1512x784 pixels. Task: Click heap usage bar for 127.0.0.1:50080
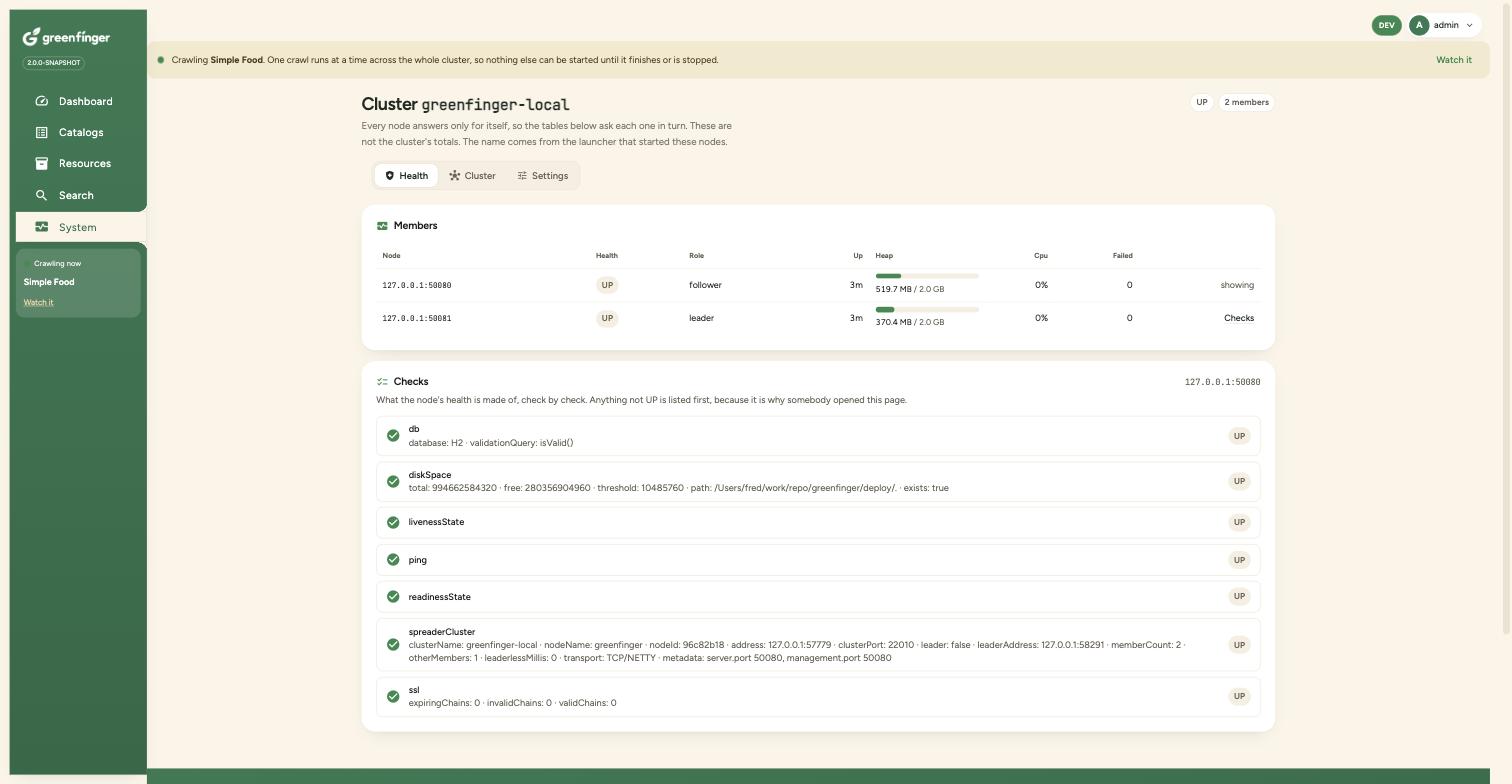pos(927,276)
